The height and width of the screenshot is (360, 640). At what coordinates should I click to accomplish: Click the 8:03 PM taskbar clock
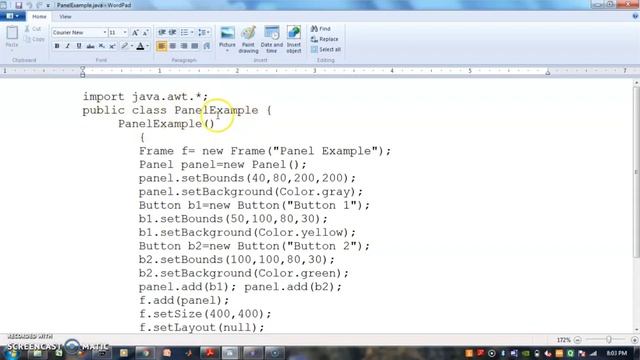(x=617, y=353)
